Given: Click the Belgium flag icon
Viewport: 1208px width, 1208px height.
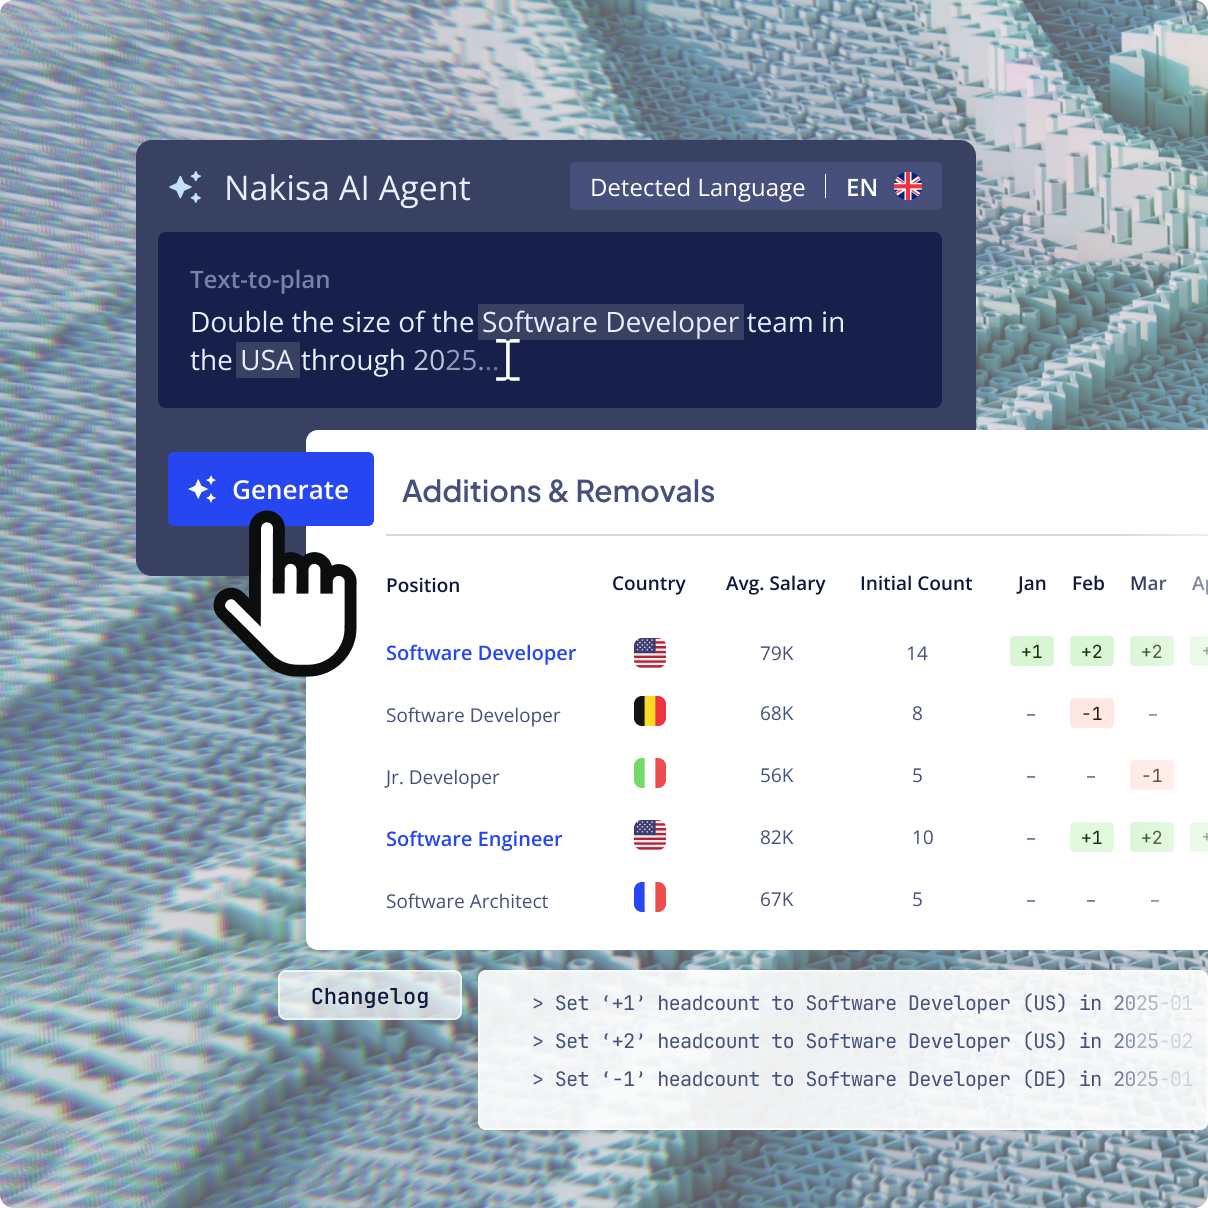Looking at the screenshot, I should pos(650,712).
